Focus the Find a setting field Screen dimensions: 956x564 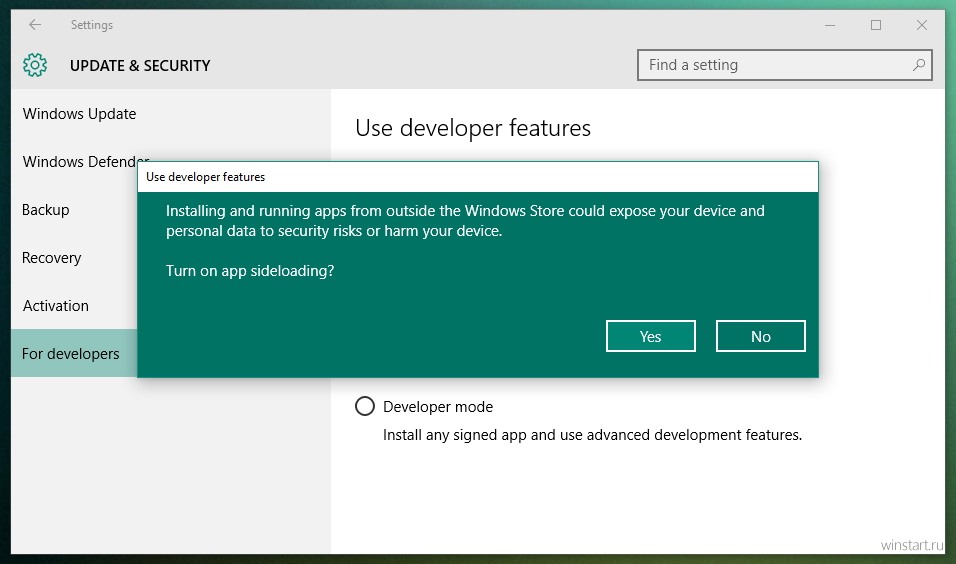click(x=784, y=65)
